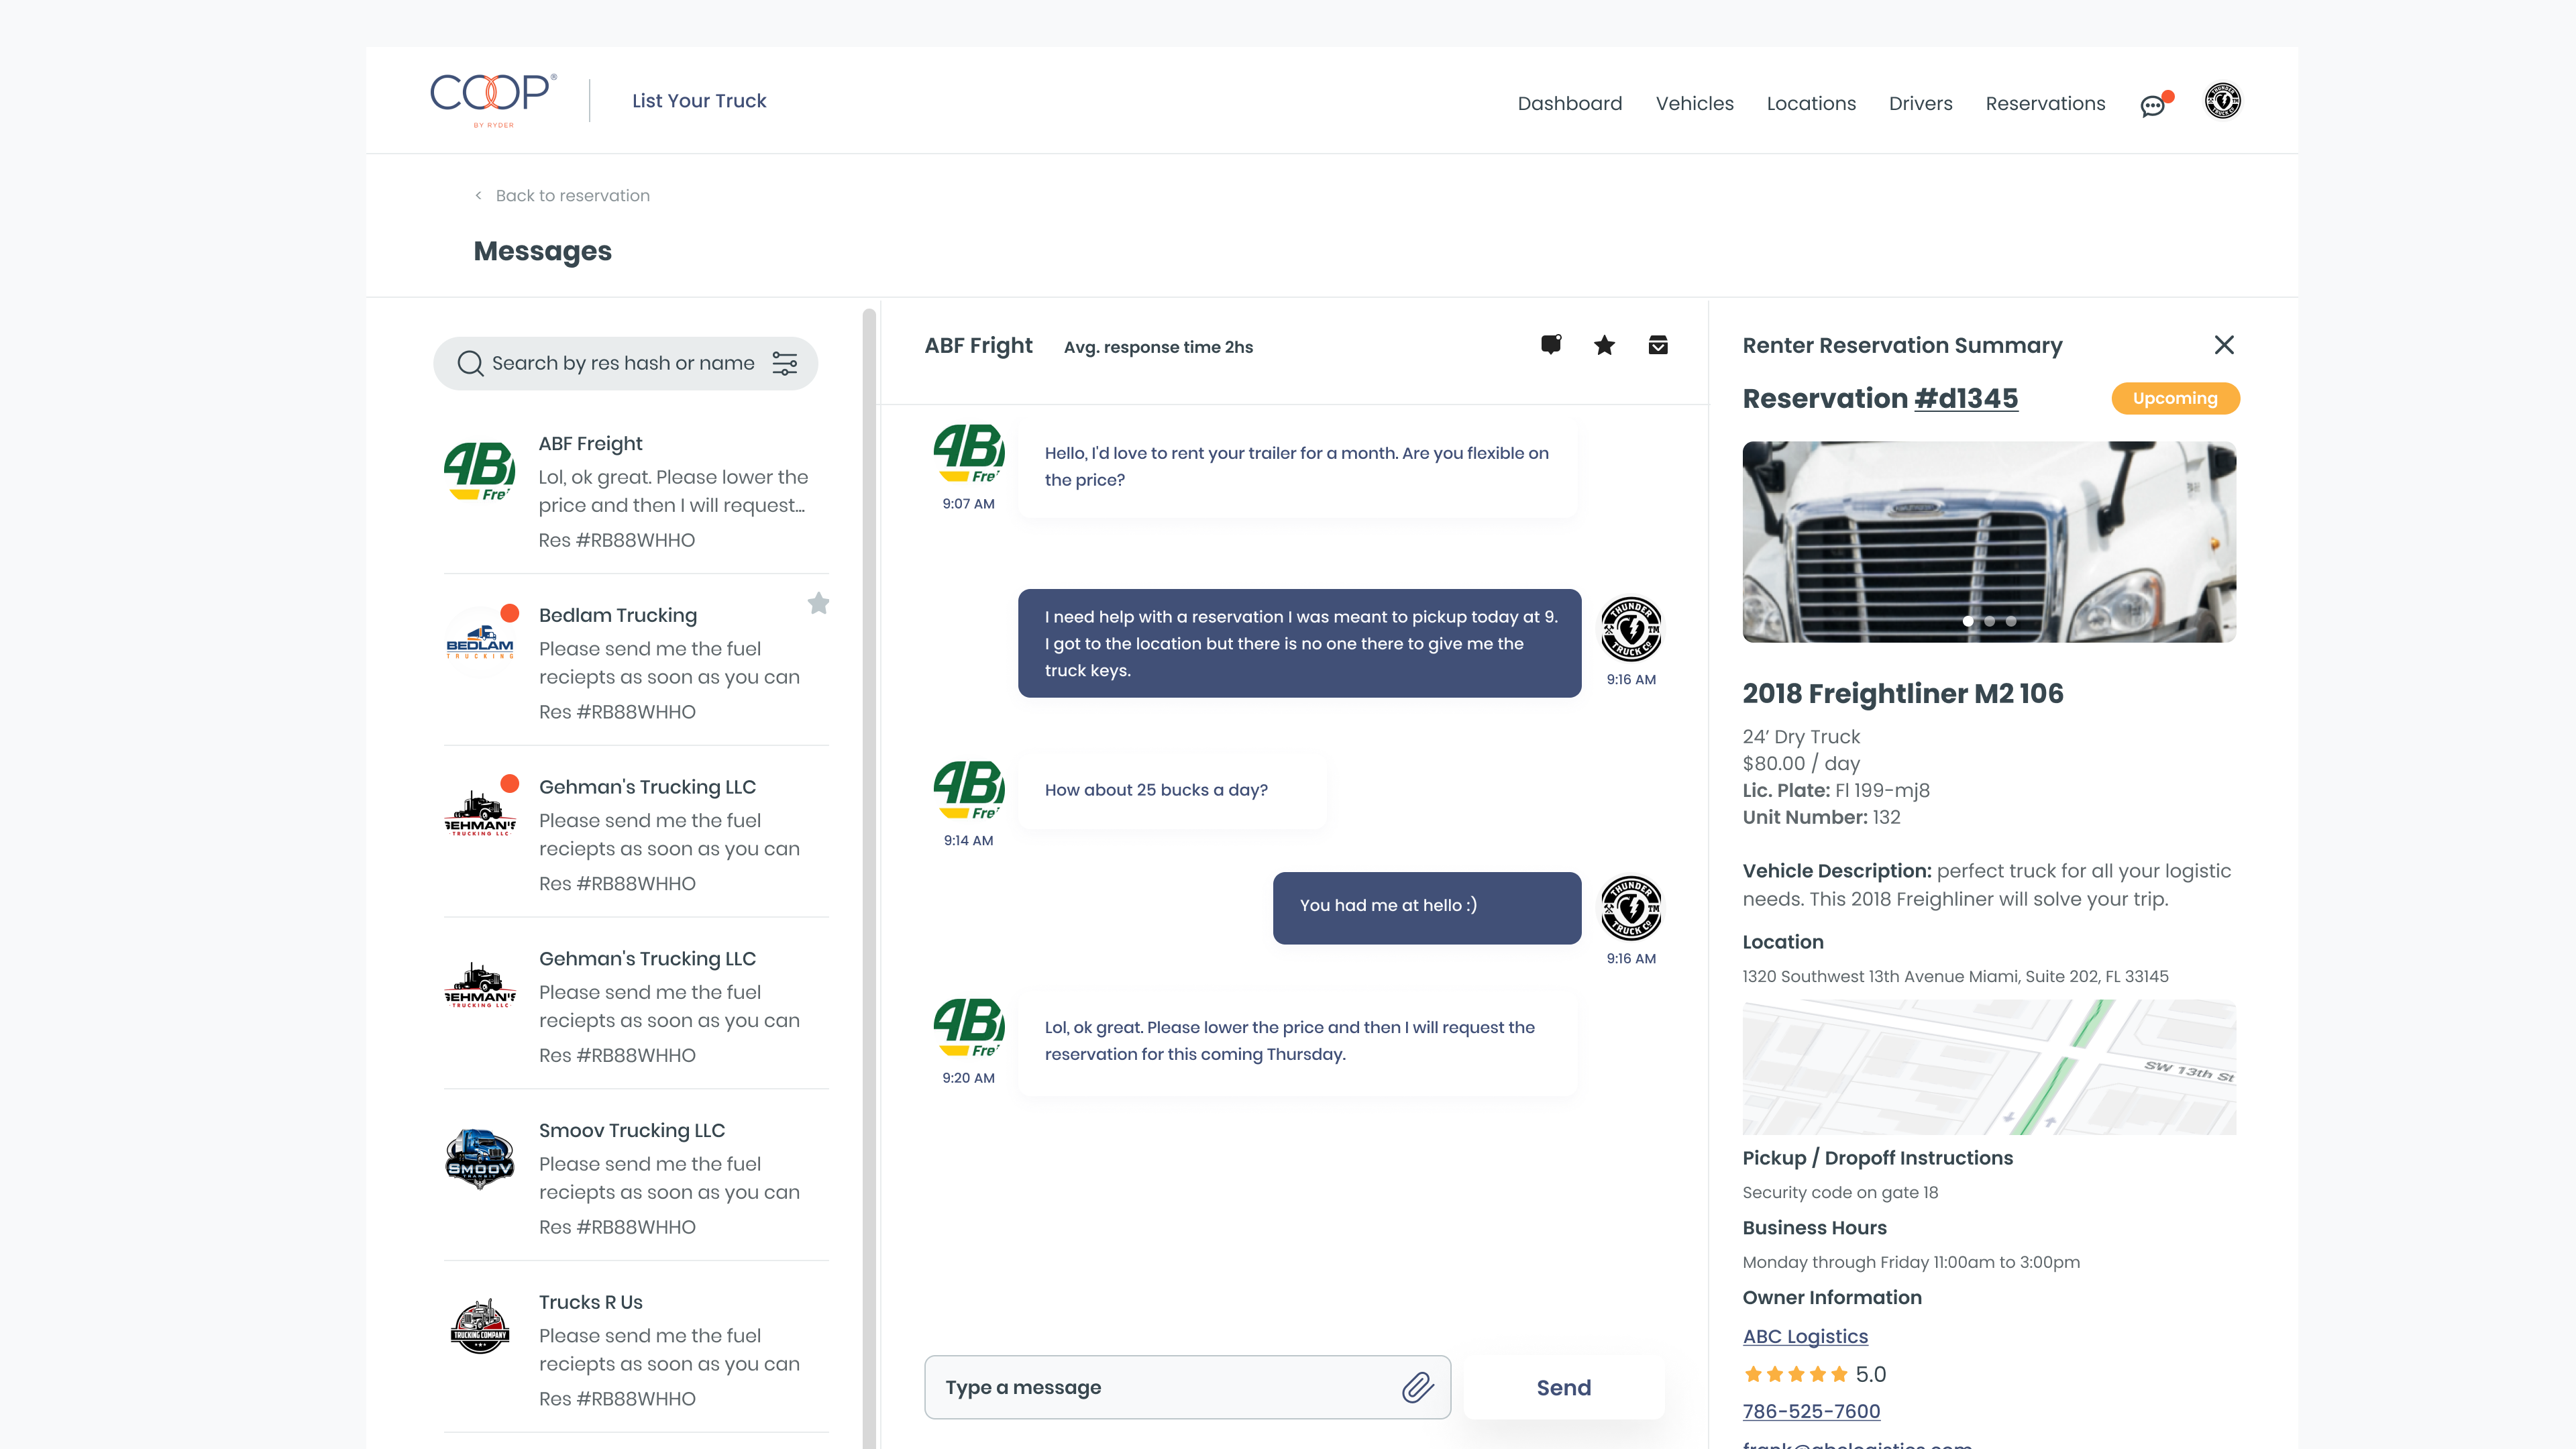Image resolution: width=2576 pixels, height=1449 pixels.
Task: Go back using Back to reservation chevron
Action: coord(479,195)
